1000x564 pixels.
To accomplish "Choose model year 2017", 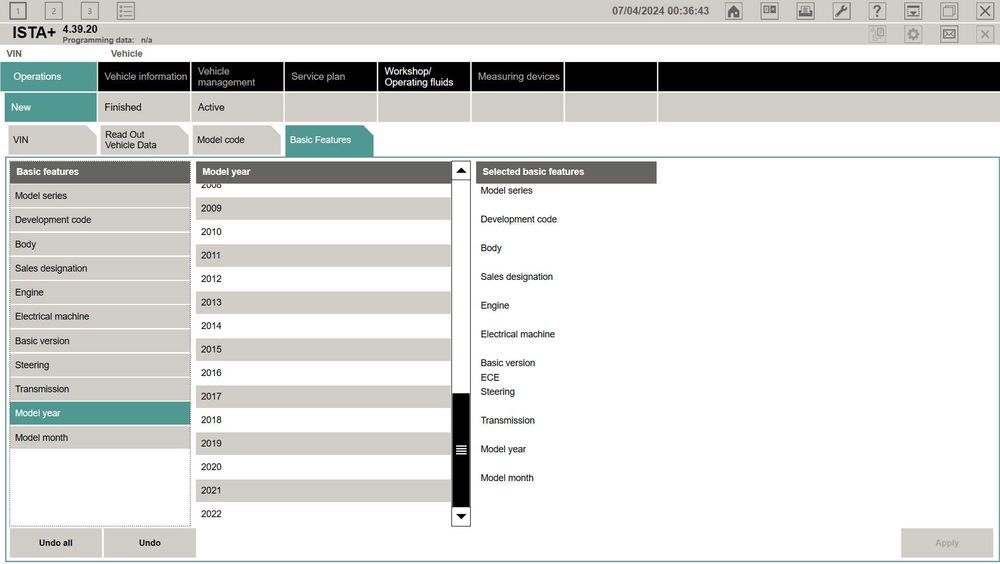I will 323,396.
